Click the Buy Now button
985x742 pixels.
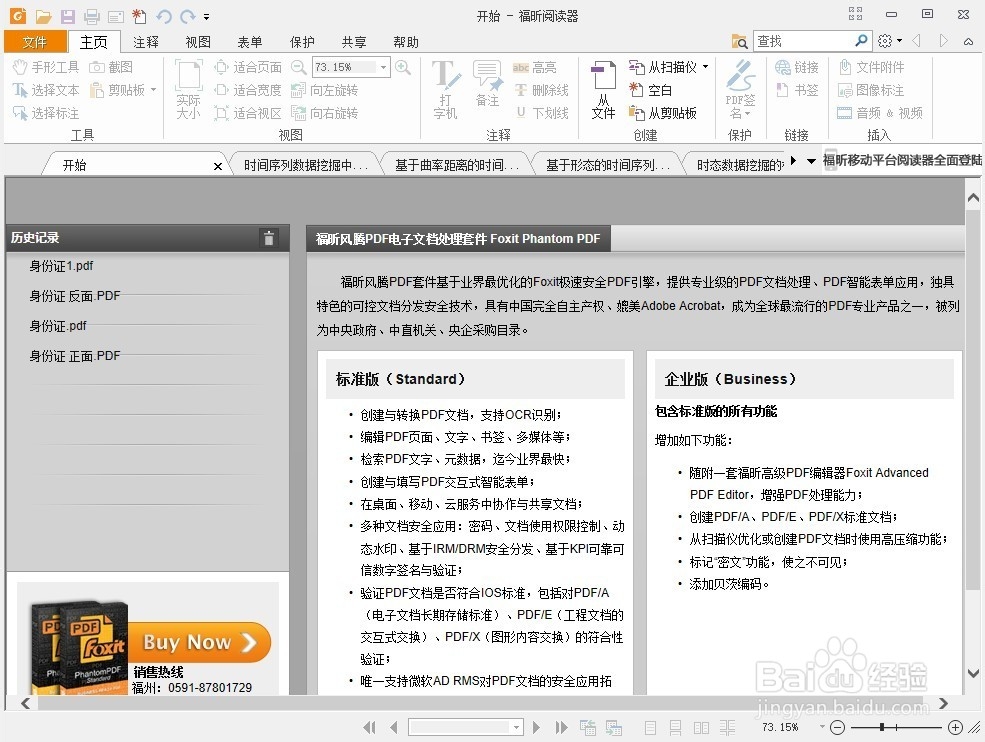click(199, 641)
